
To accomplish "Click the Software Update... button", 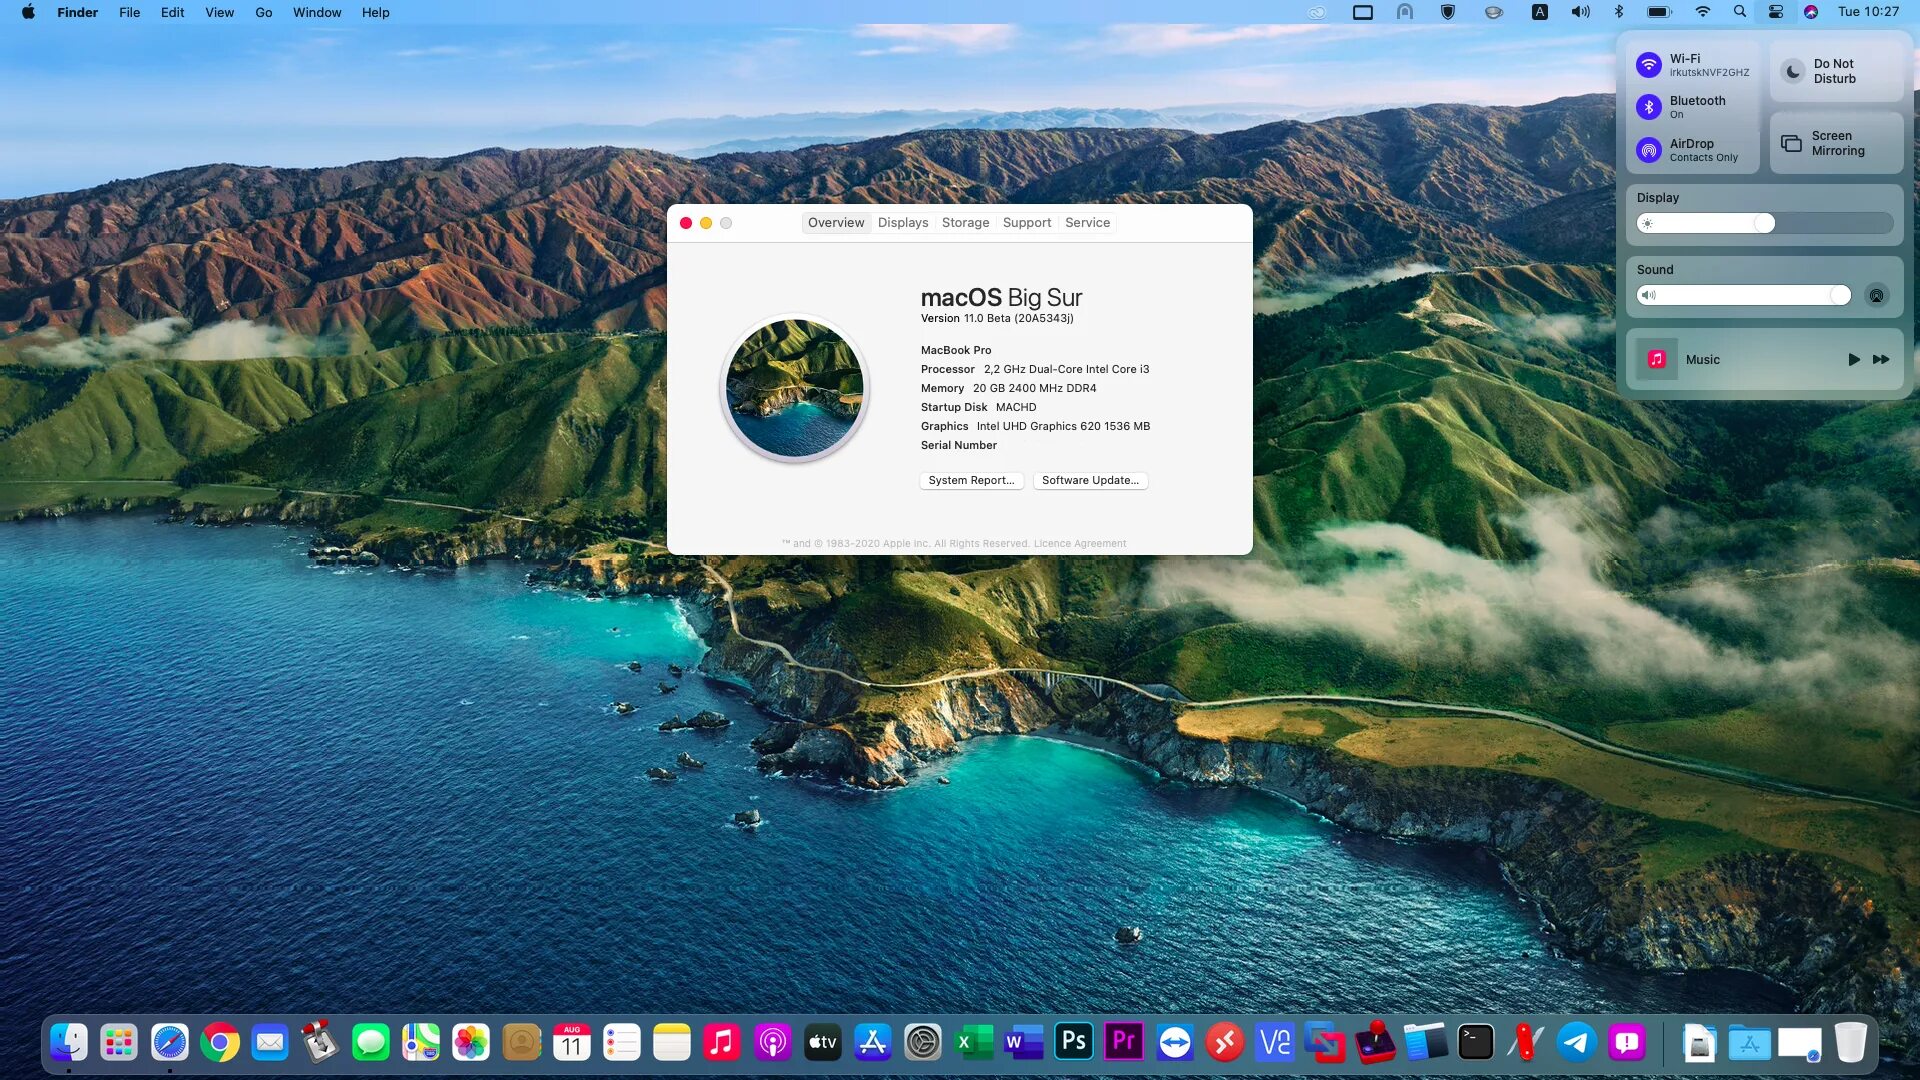I will click(1090, 480).
